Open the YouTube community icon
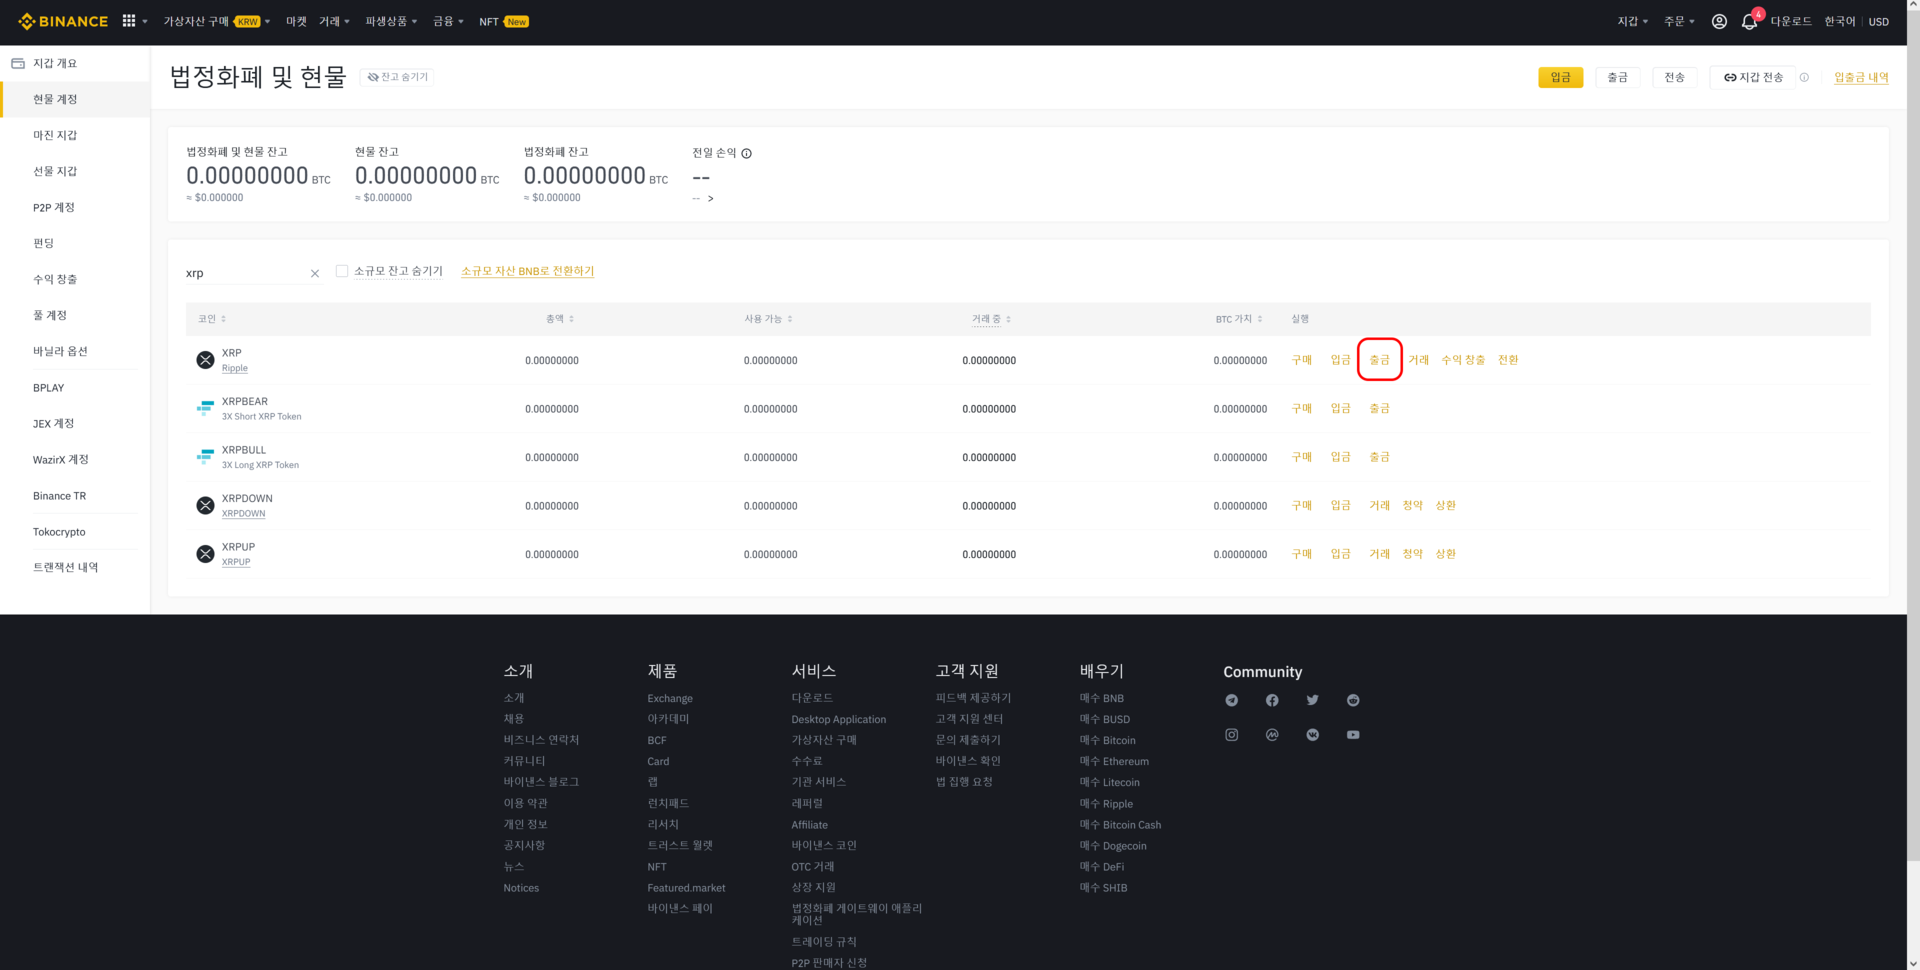The height and width of the screenshot is (970, 1920). (x=1353, y=735)
